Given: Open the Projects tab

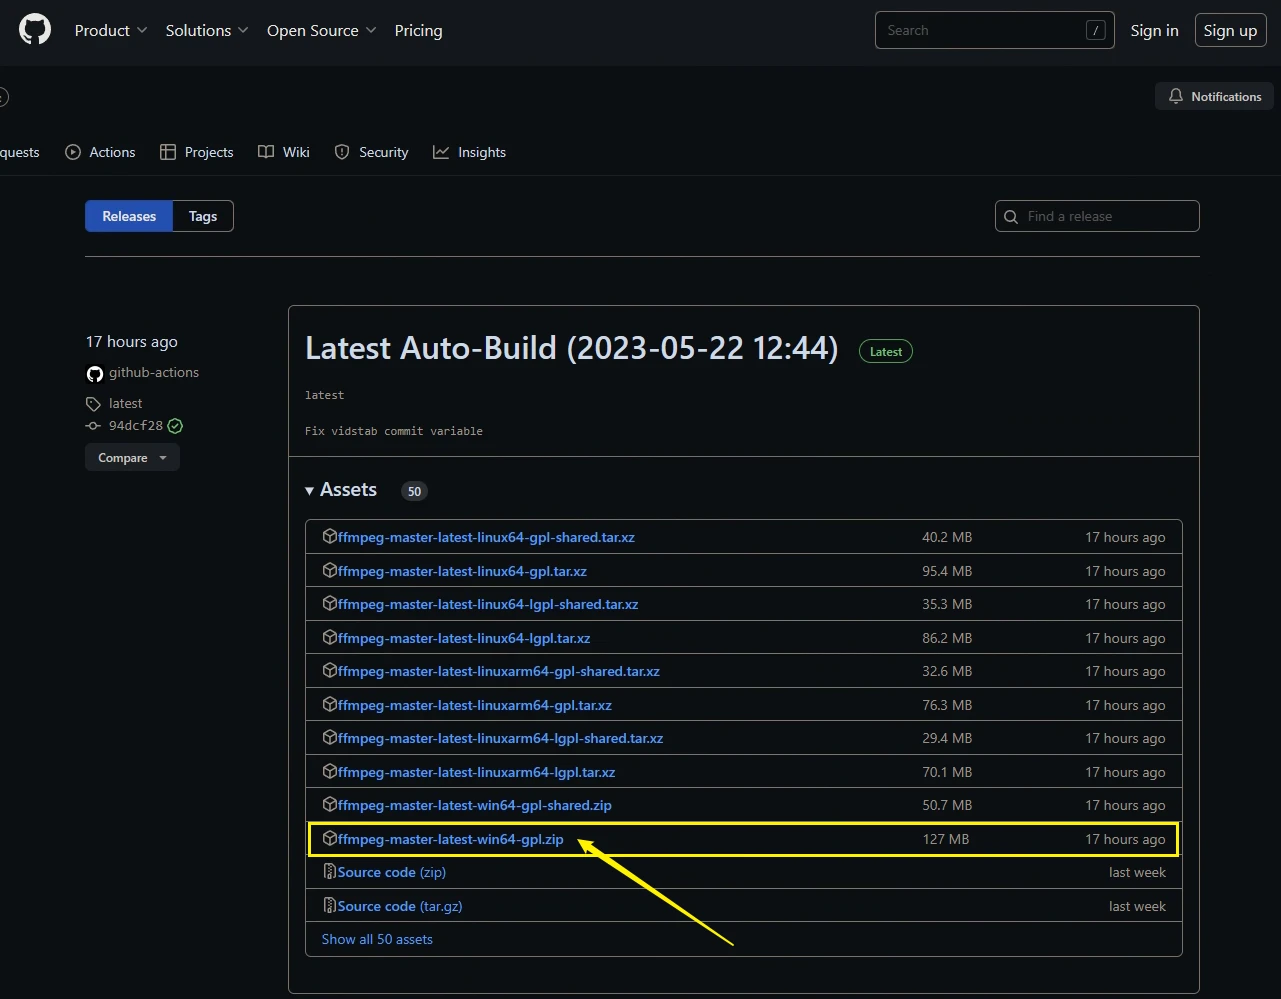Looking at the screenshot, I should point(197,152).
